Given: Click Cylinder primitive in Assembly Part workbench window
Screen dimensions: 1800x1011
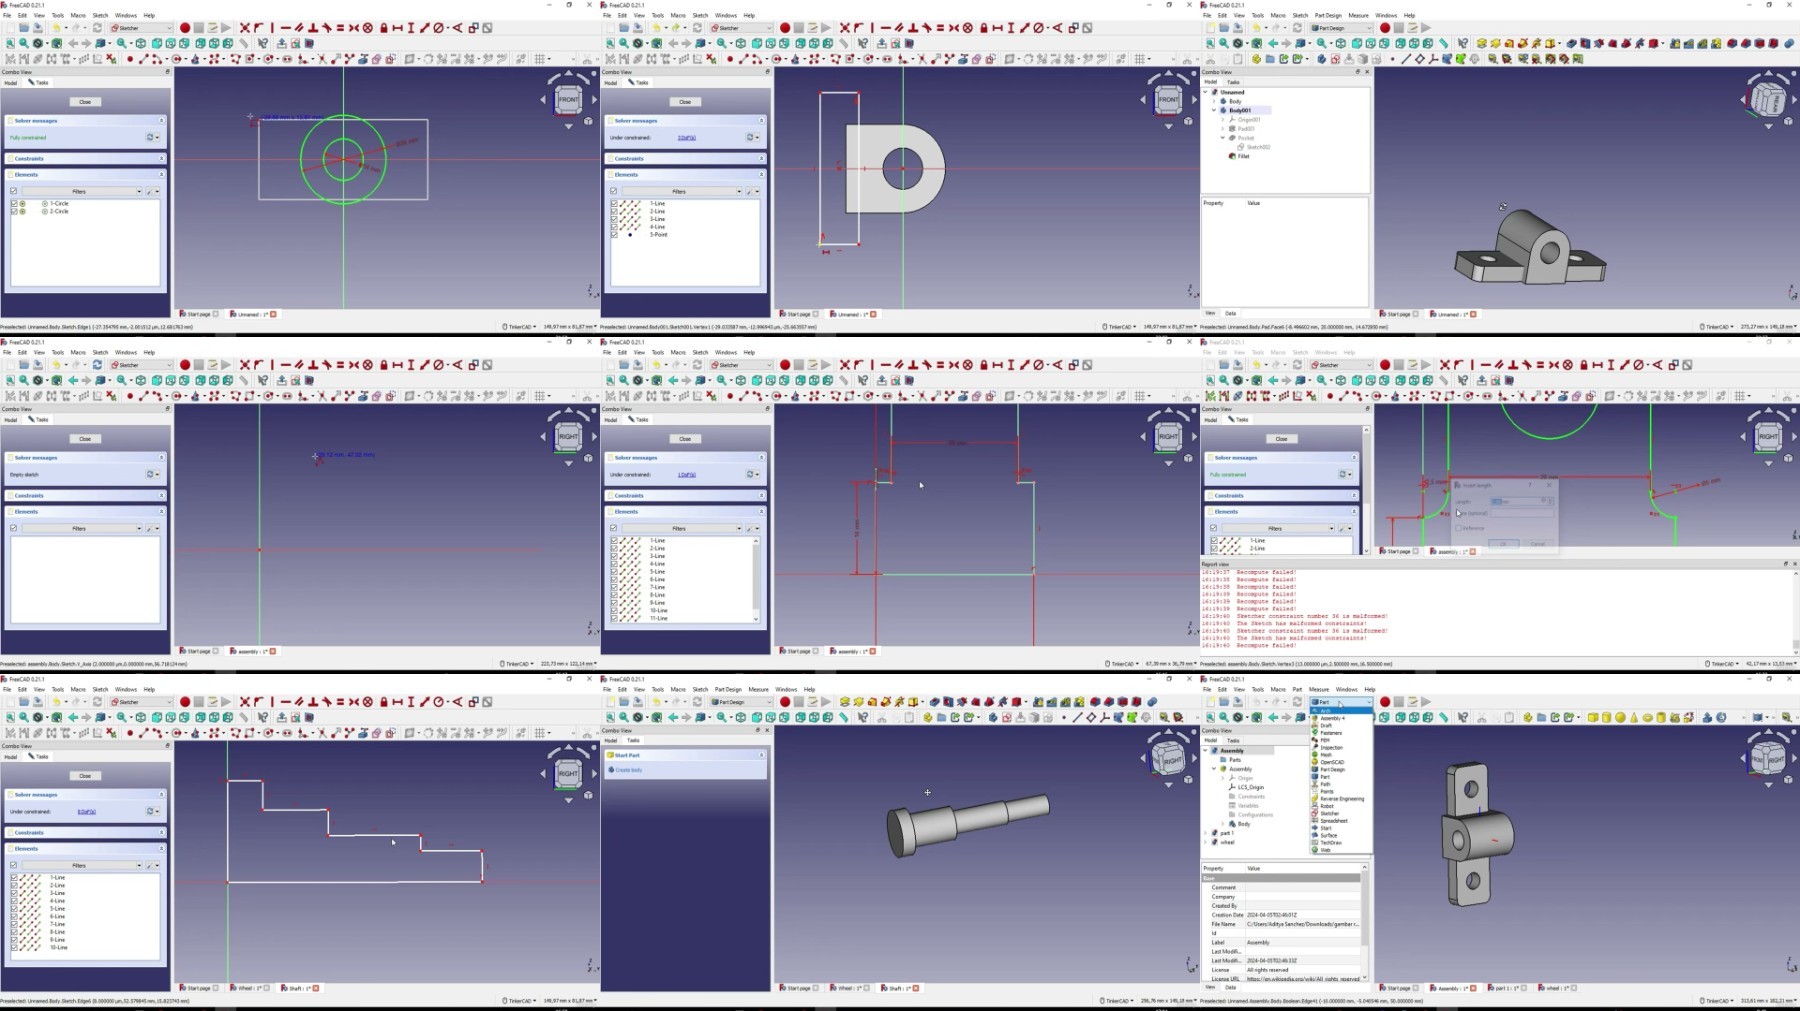Looking at the screenshot, I should point(1607,717).
